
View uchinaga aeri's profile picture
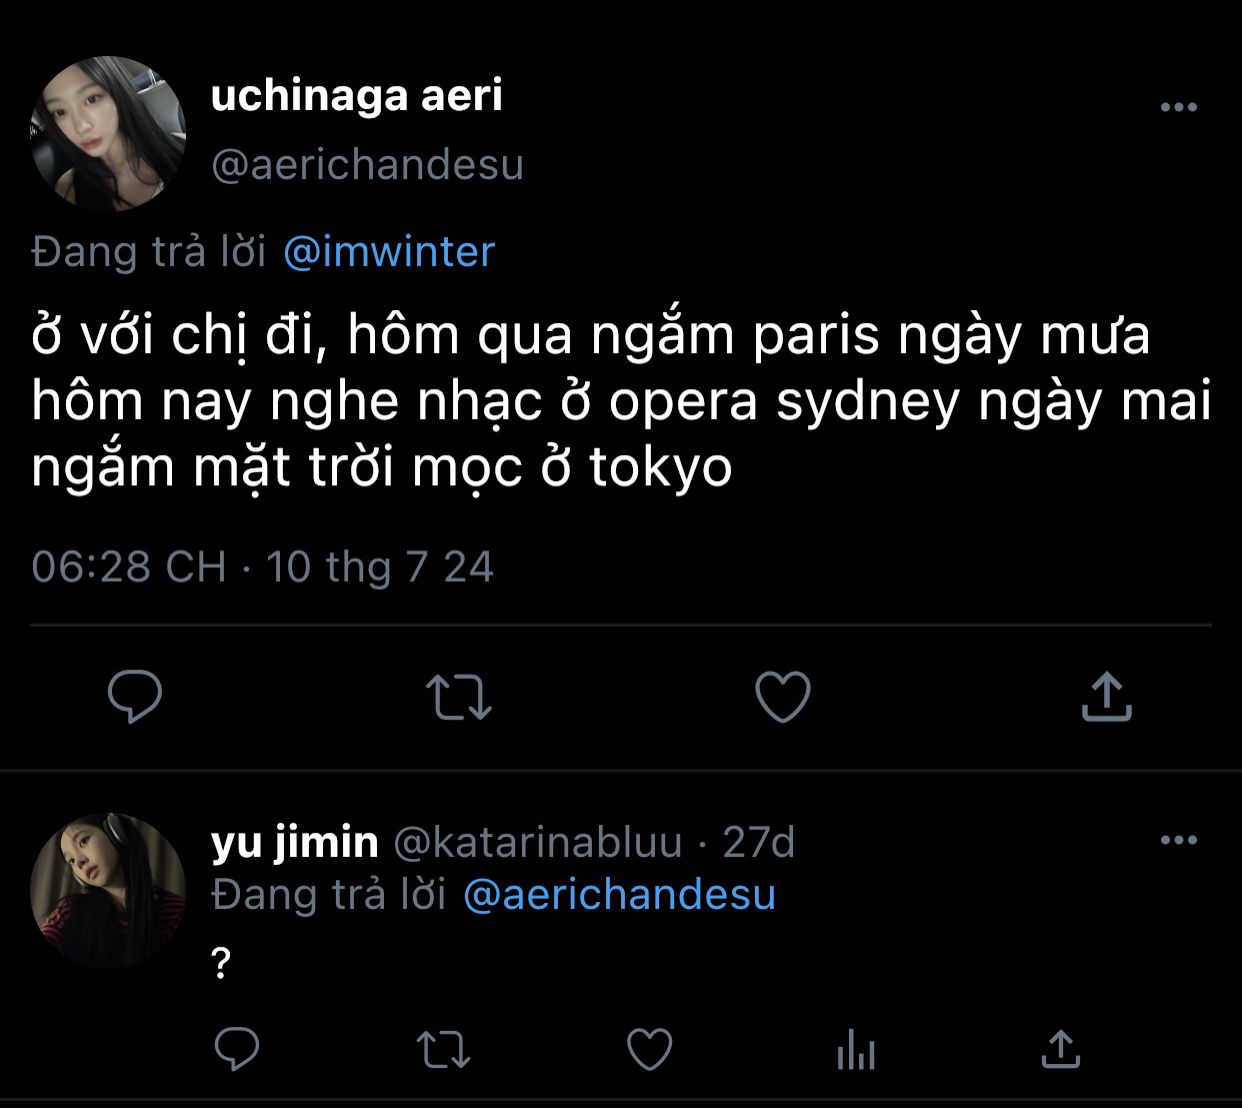(x=108, y=133)
